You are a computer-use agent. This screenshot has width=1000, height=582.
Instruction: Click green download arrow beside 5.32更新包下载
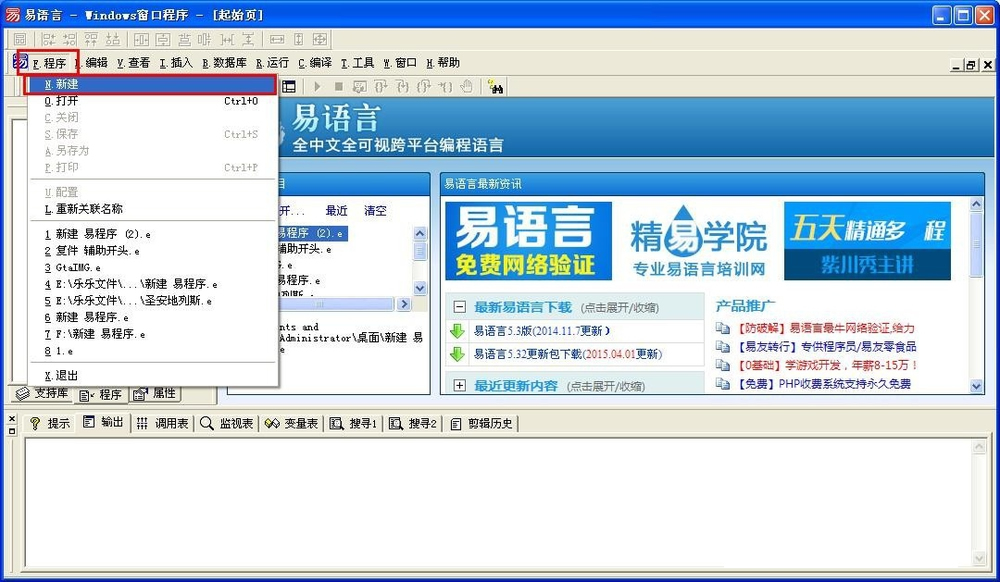coord(457,354)
